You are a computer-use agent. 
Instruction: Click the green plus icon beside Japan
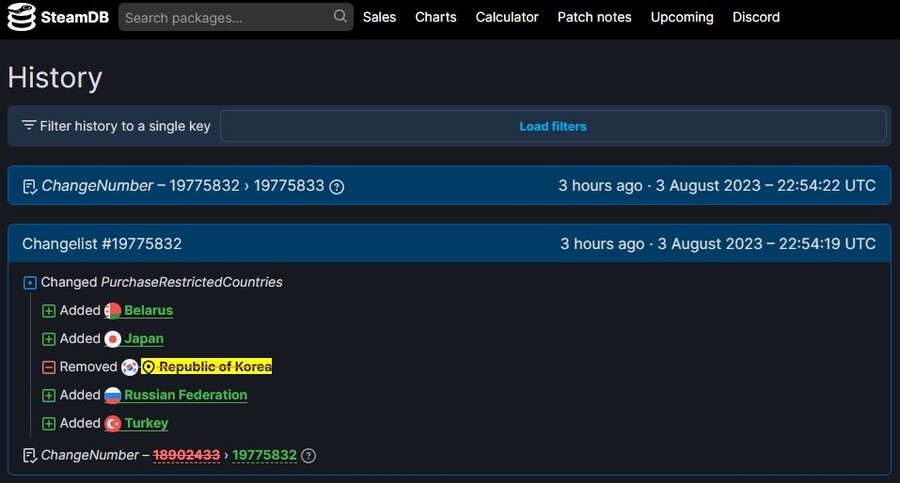click(x=49, y=339)
